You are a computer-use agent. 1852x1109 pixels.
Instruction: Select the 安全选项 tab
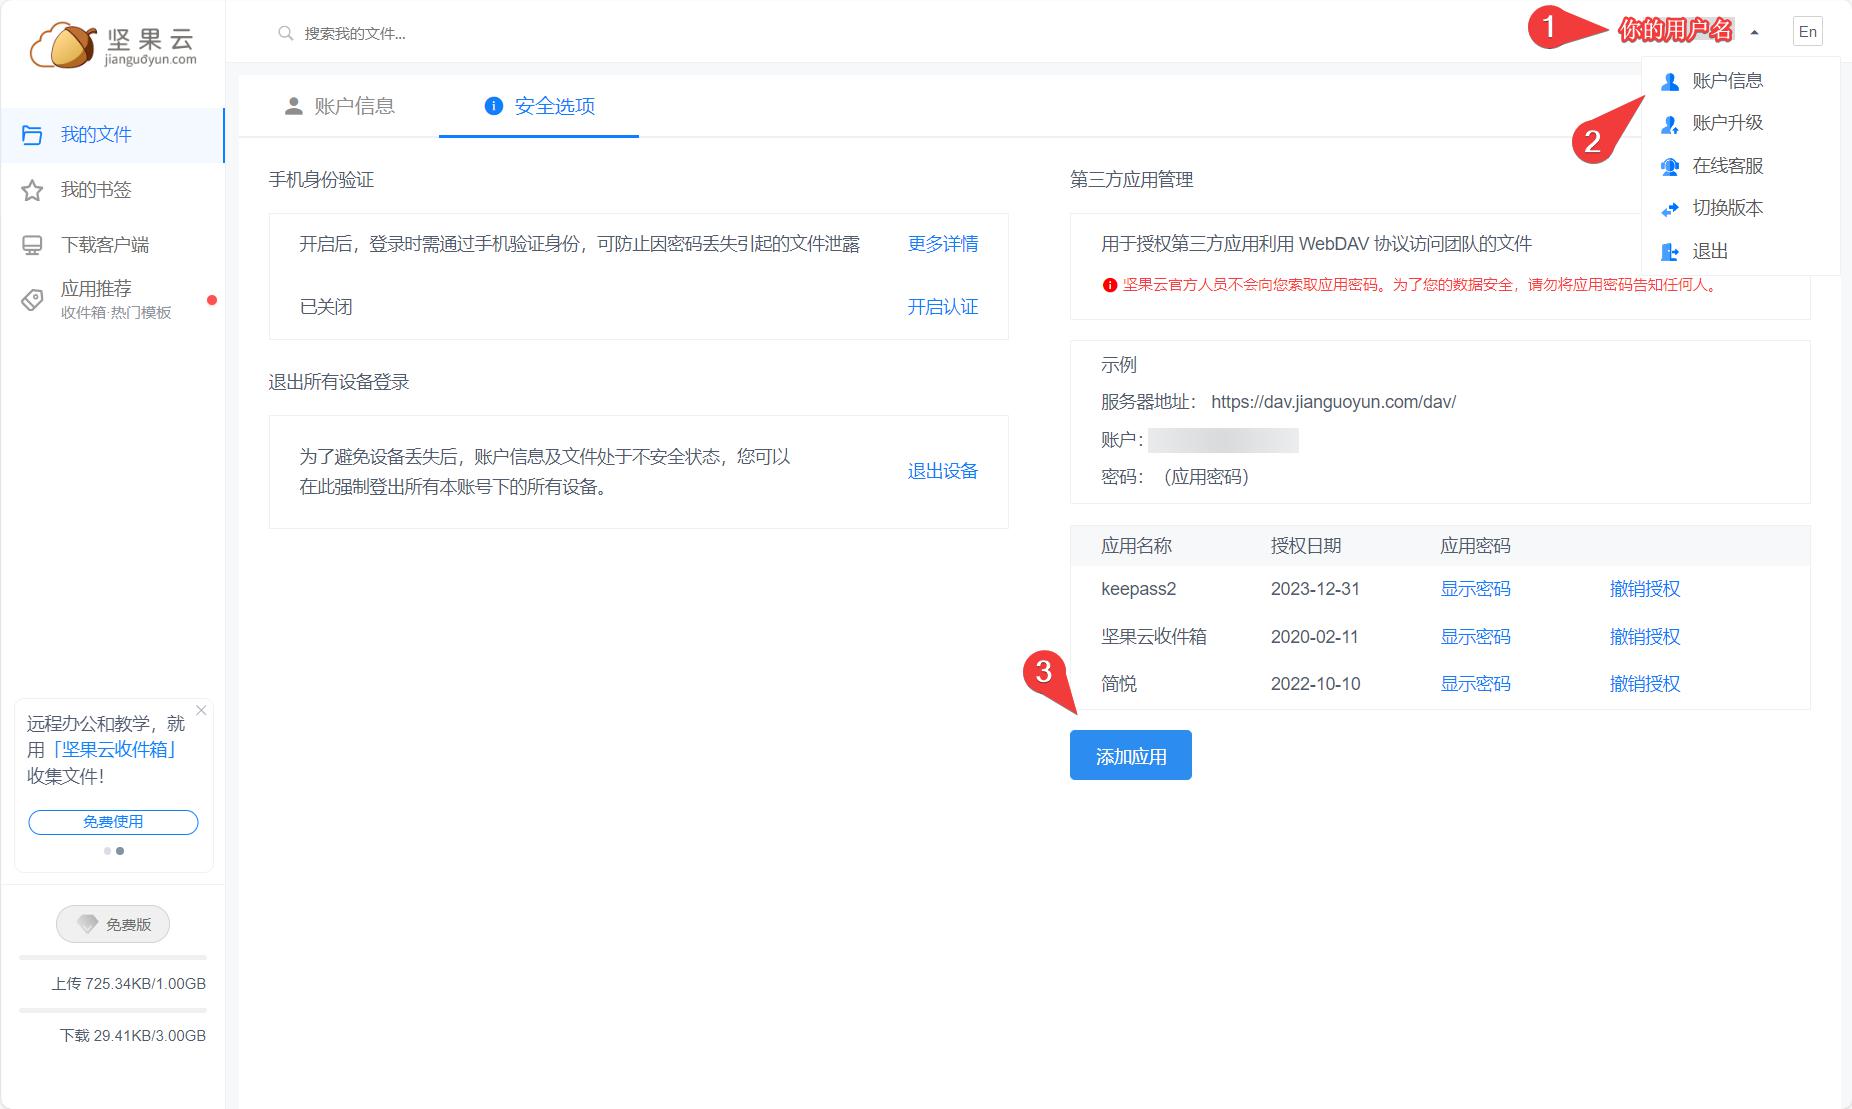pos(553,106)
